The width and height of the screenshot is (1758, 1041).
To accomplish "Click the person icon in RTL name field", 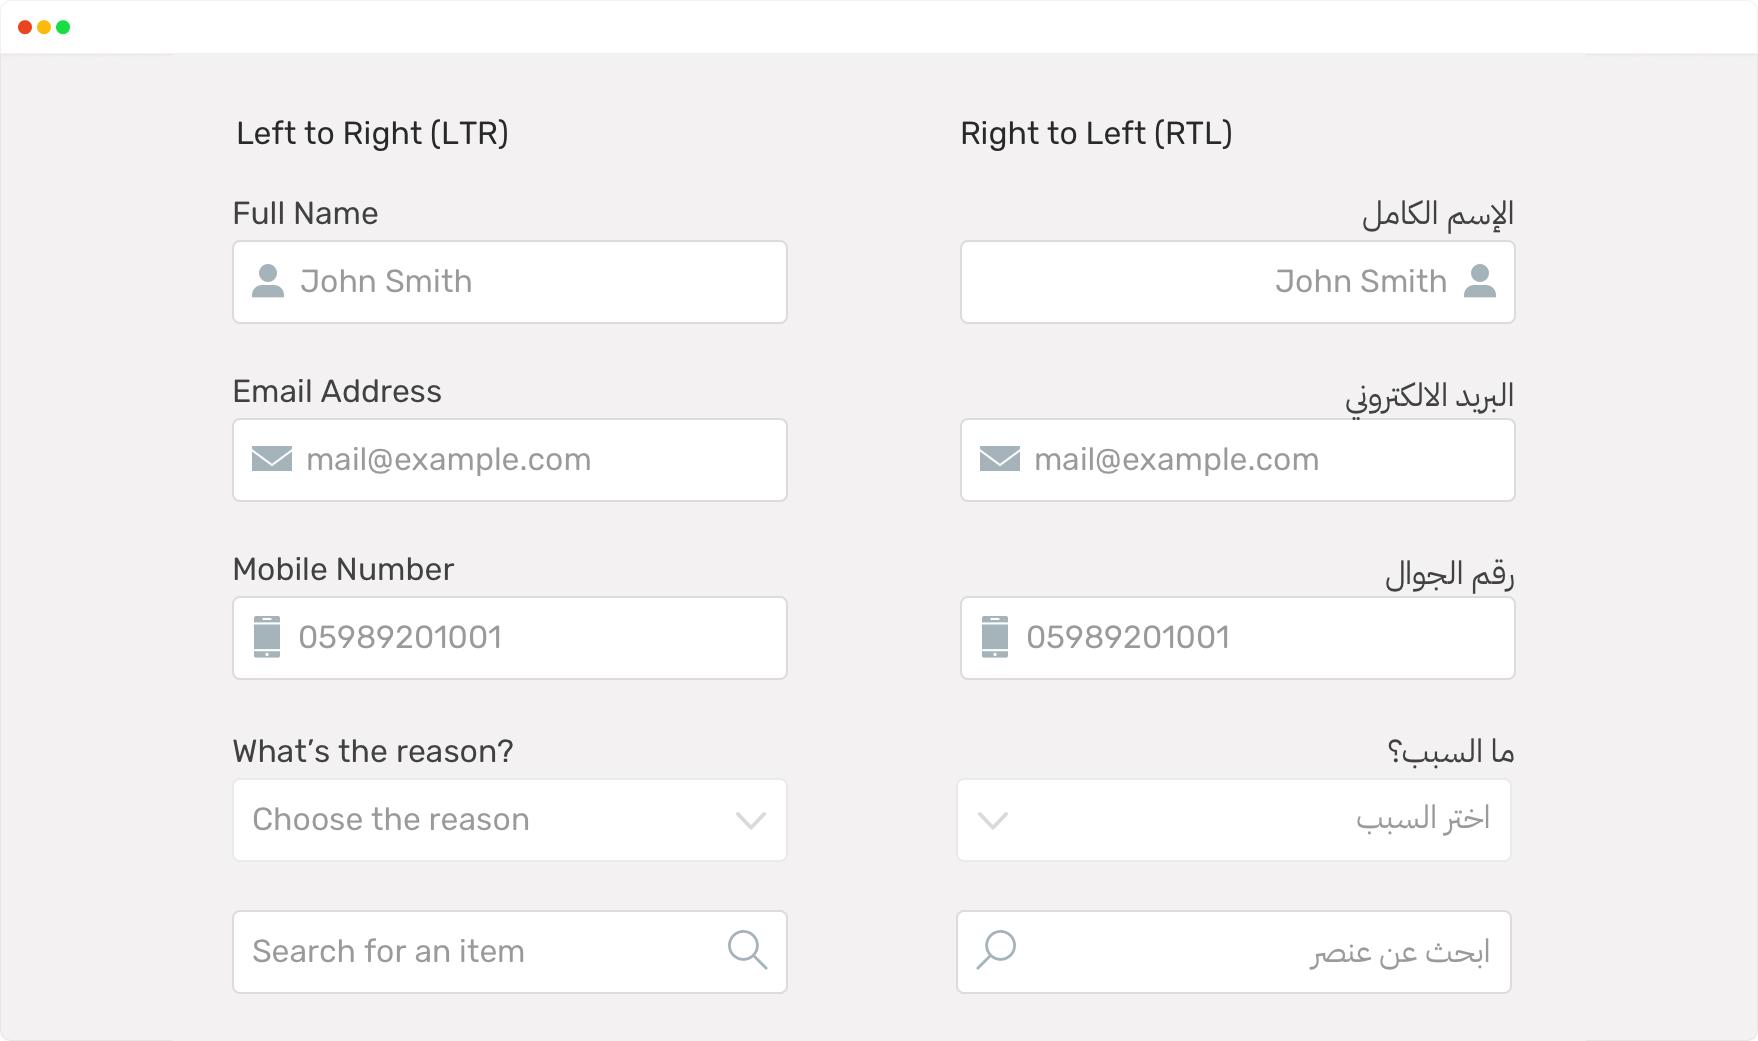I will point(1479,281).
